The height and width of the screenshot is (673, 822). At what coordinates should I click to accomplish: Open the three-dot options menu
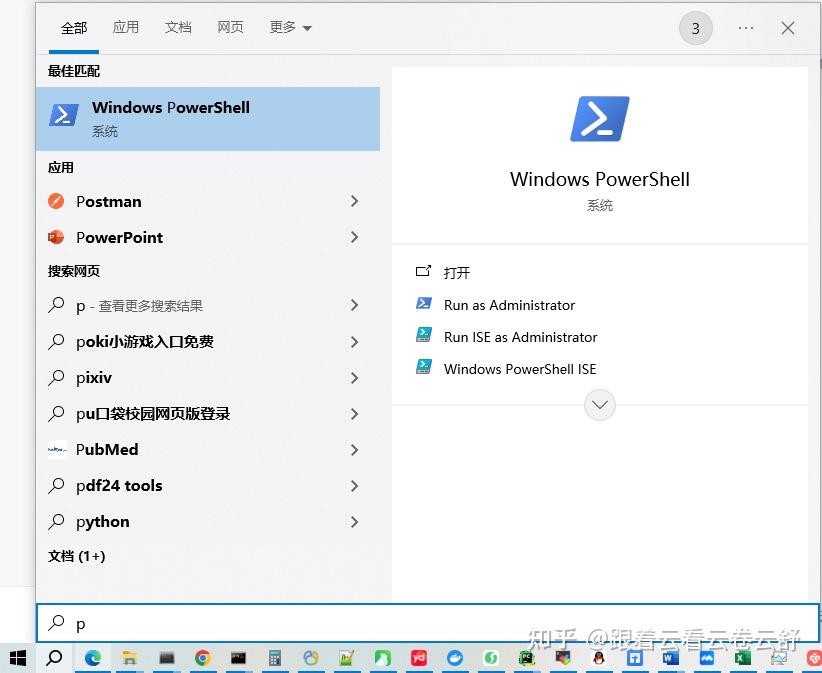point(745,28)
